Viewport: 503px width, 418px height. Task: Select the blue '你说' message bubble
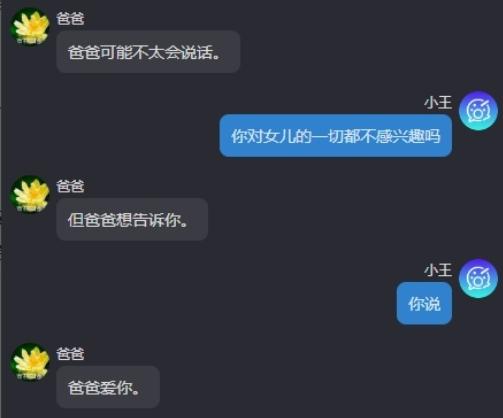pos(424,303)
